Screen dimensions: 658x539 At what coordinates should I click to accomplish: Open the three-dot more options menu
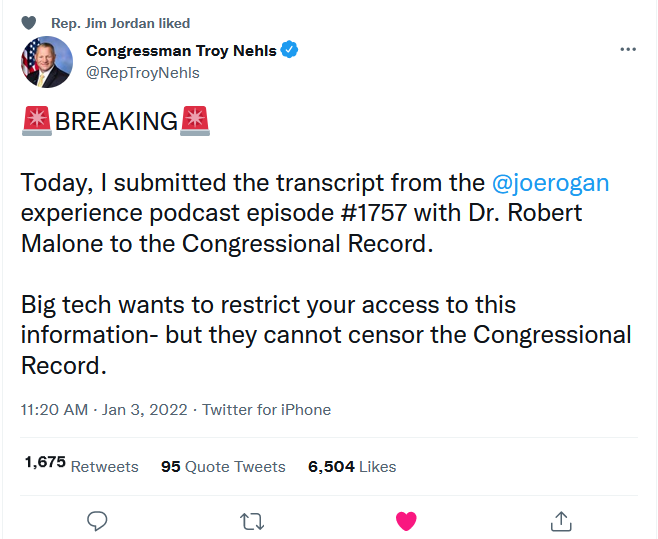pos(628,49)
